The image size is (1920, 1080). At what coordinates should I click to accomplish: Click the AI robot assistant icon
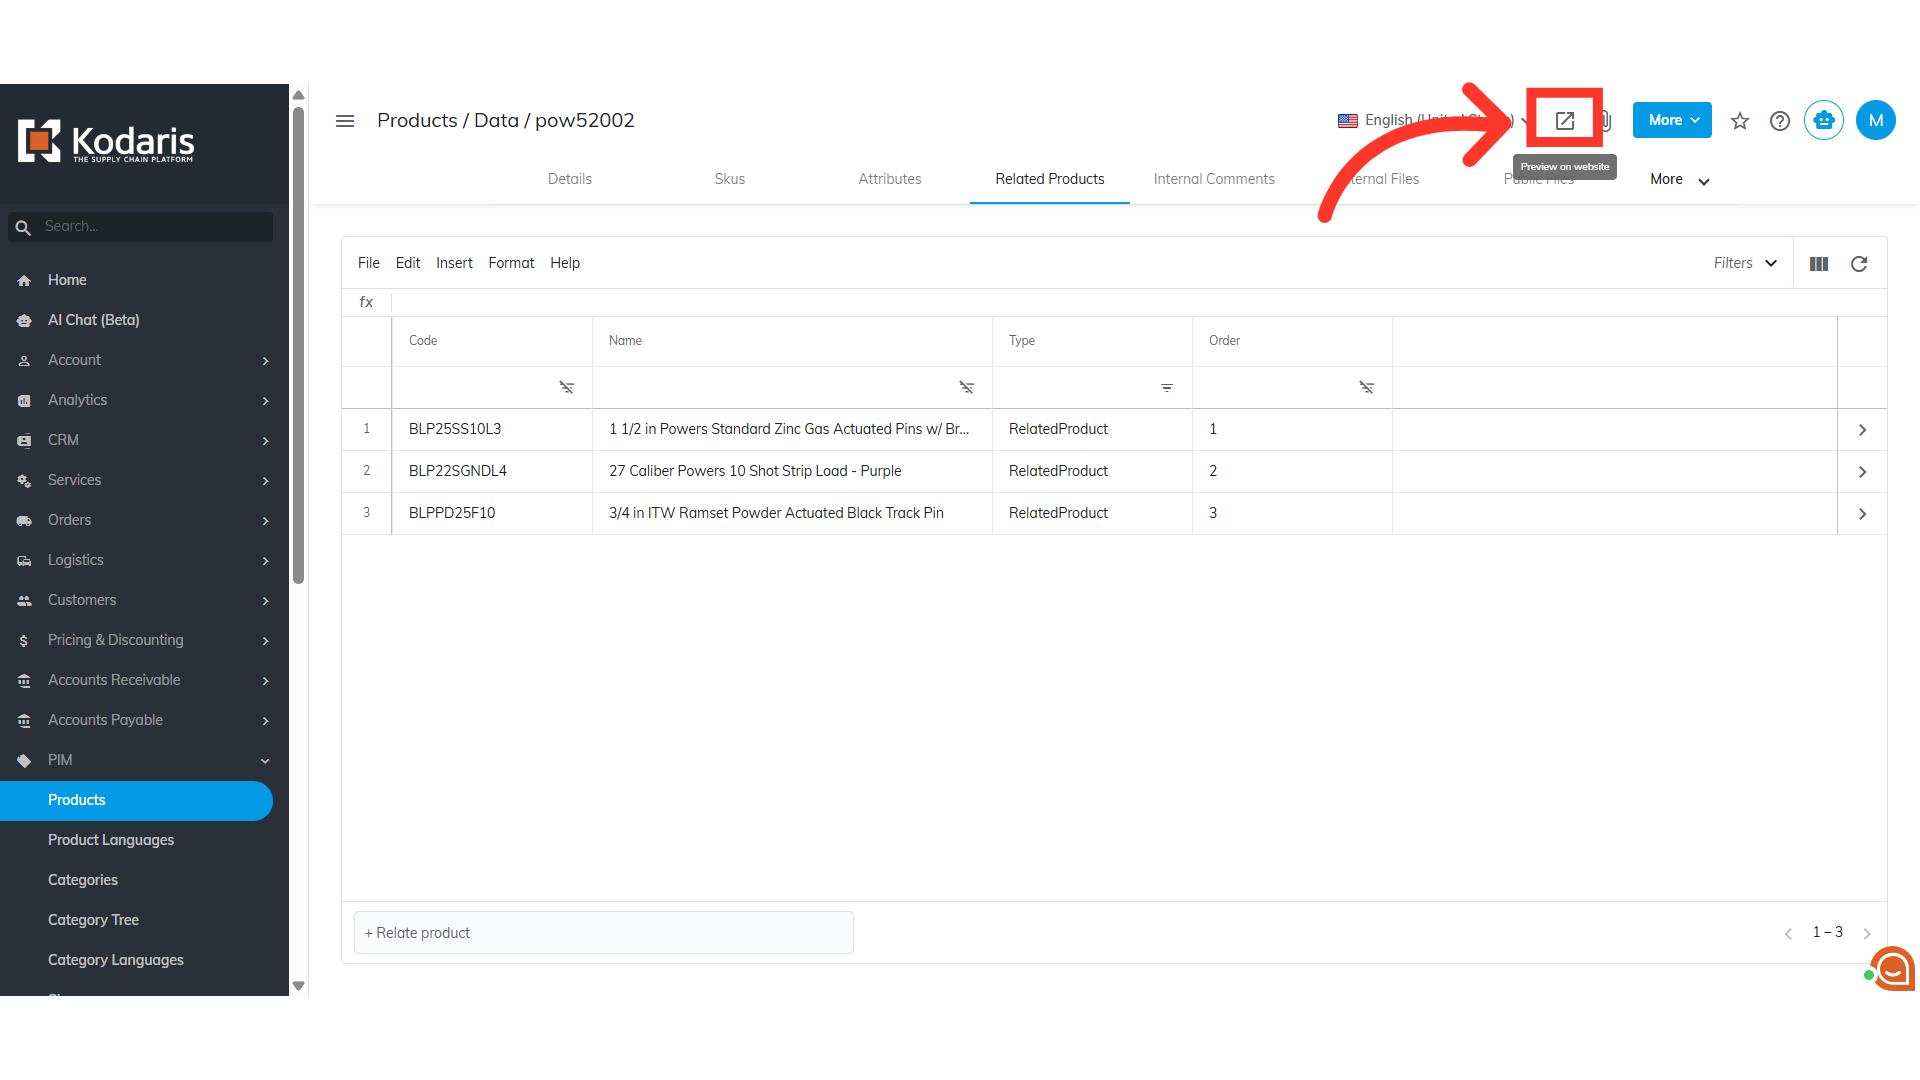pos(1823,121)
